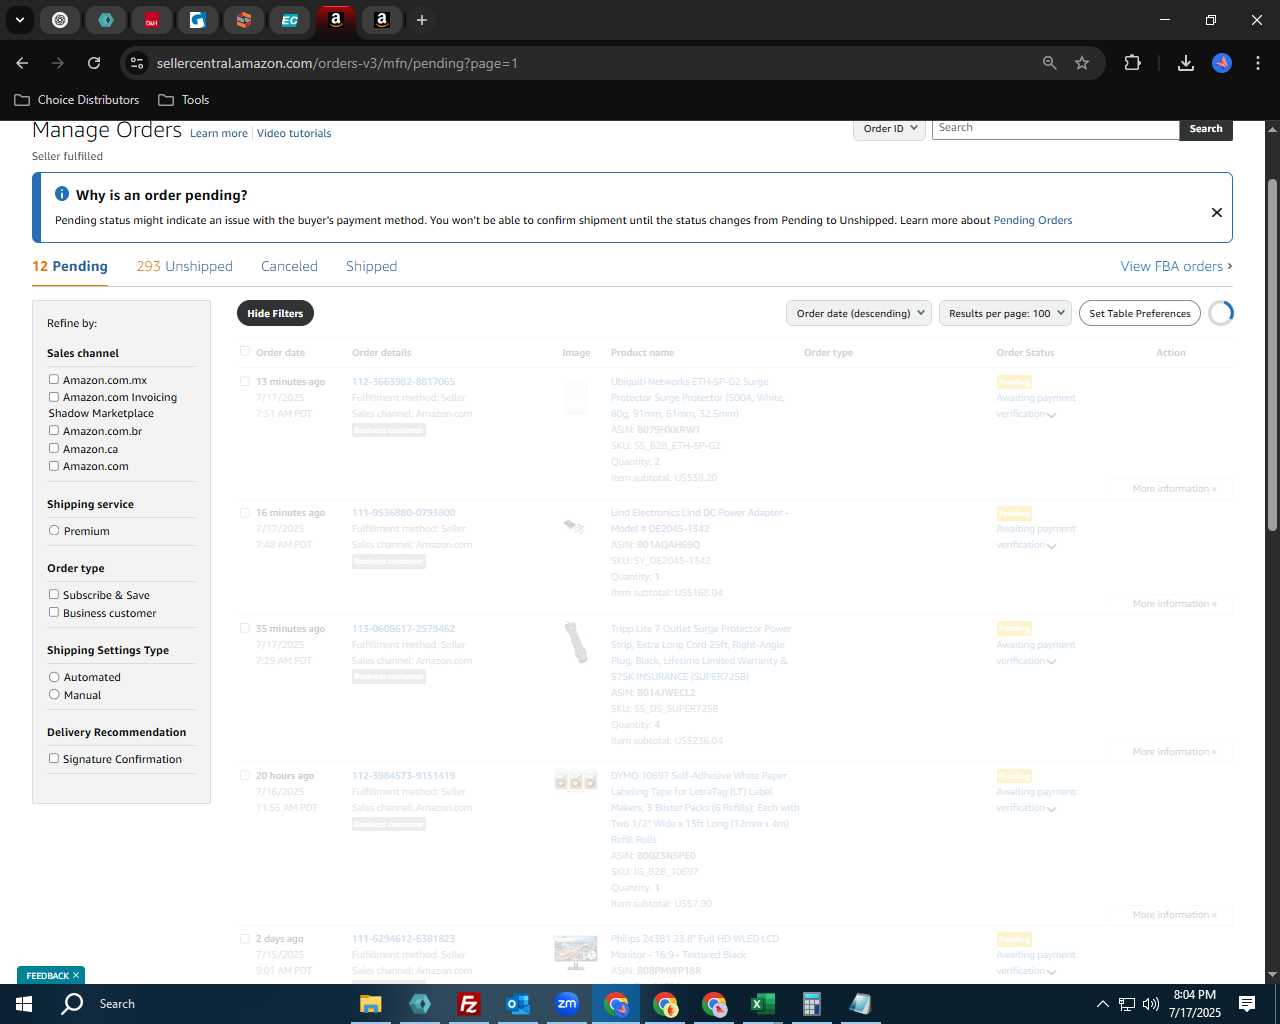The image size is (1280, 1024).
Task: Open the Order ID search type dropdown
Action: [889, 128]
